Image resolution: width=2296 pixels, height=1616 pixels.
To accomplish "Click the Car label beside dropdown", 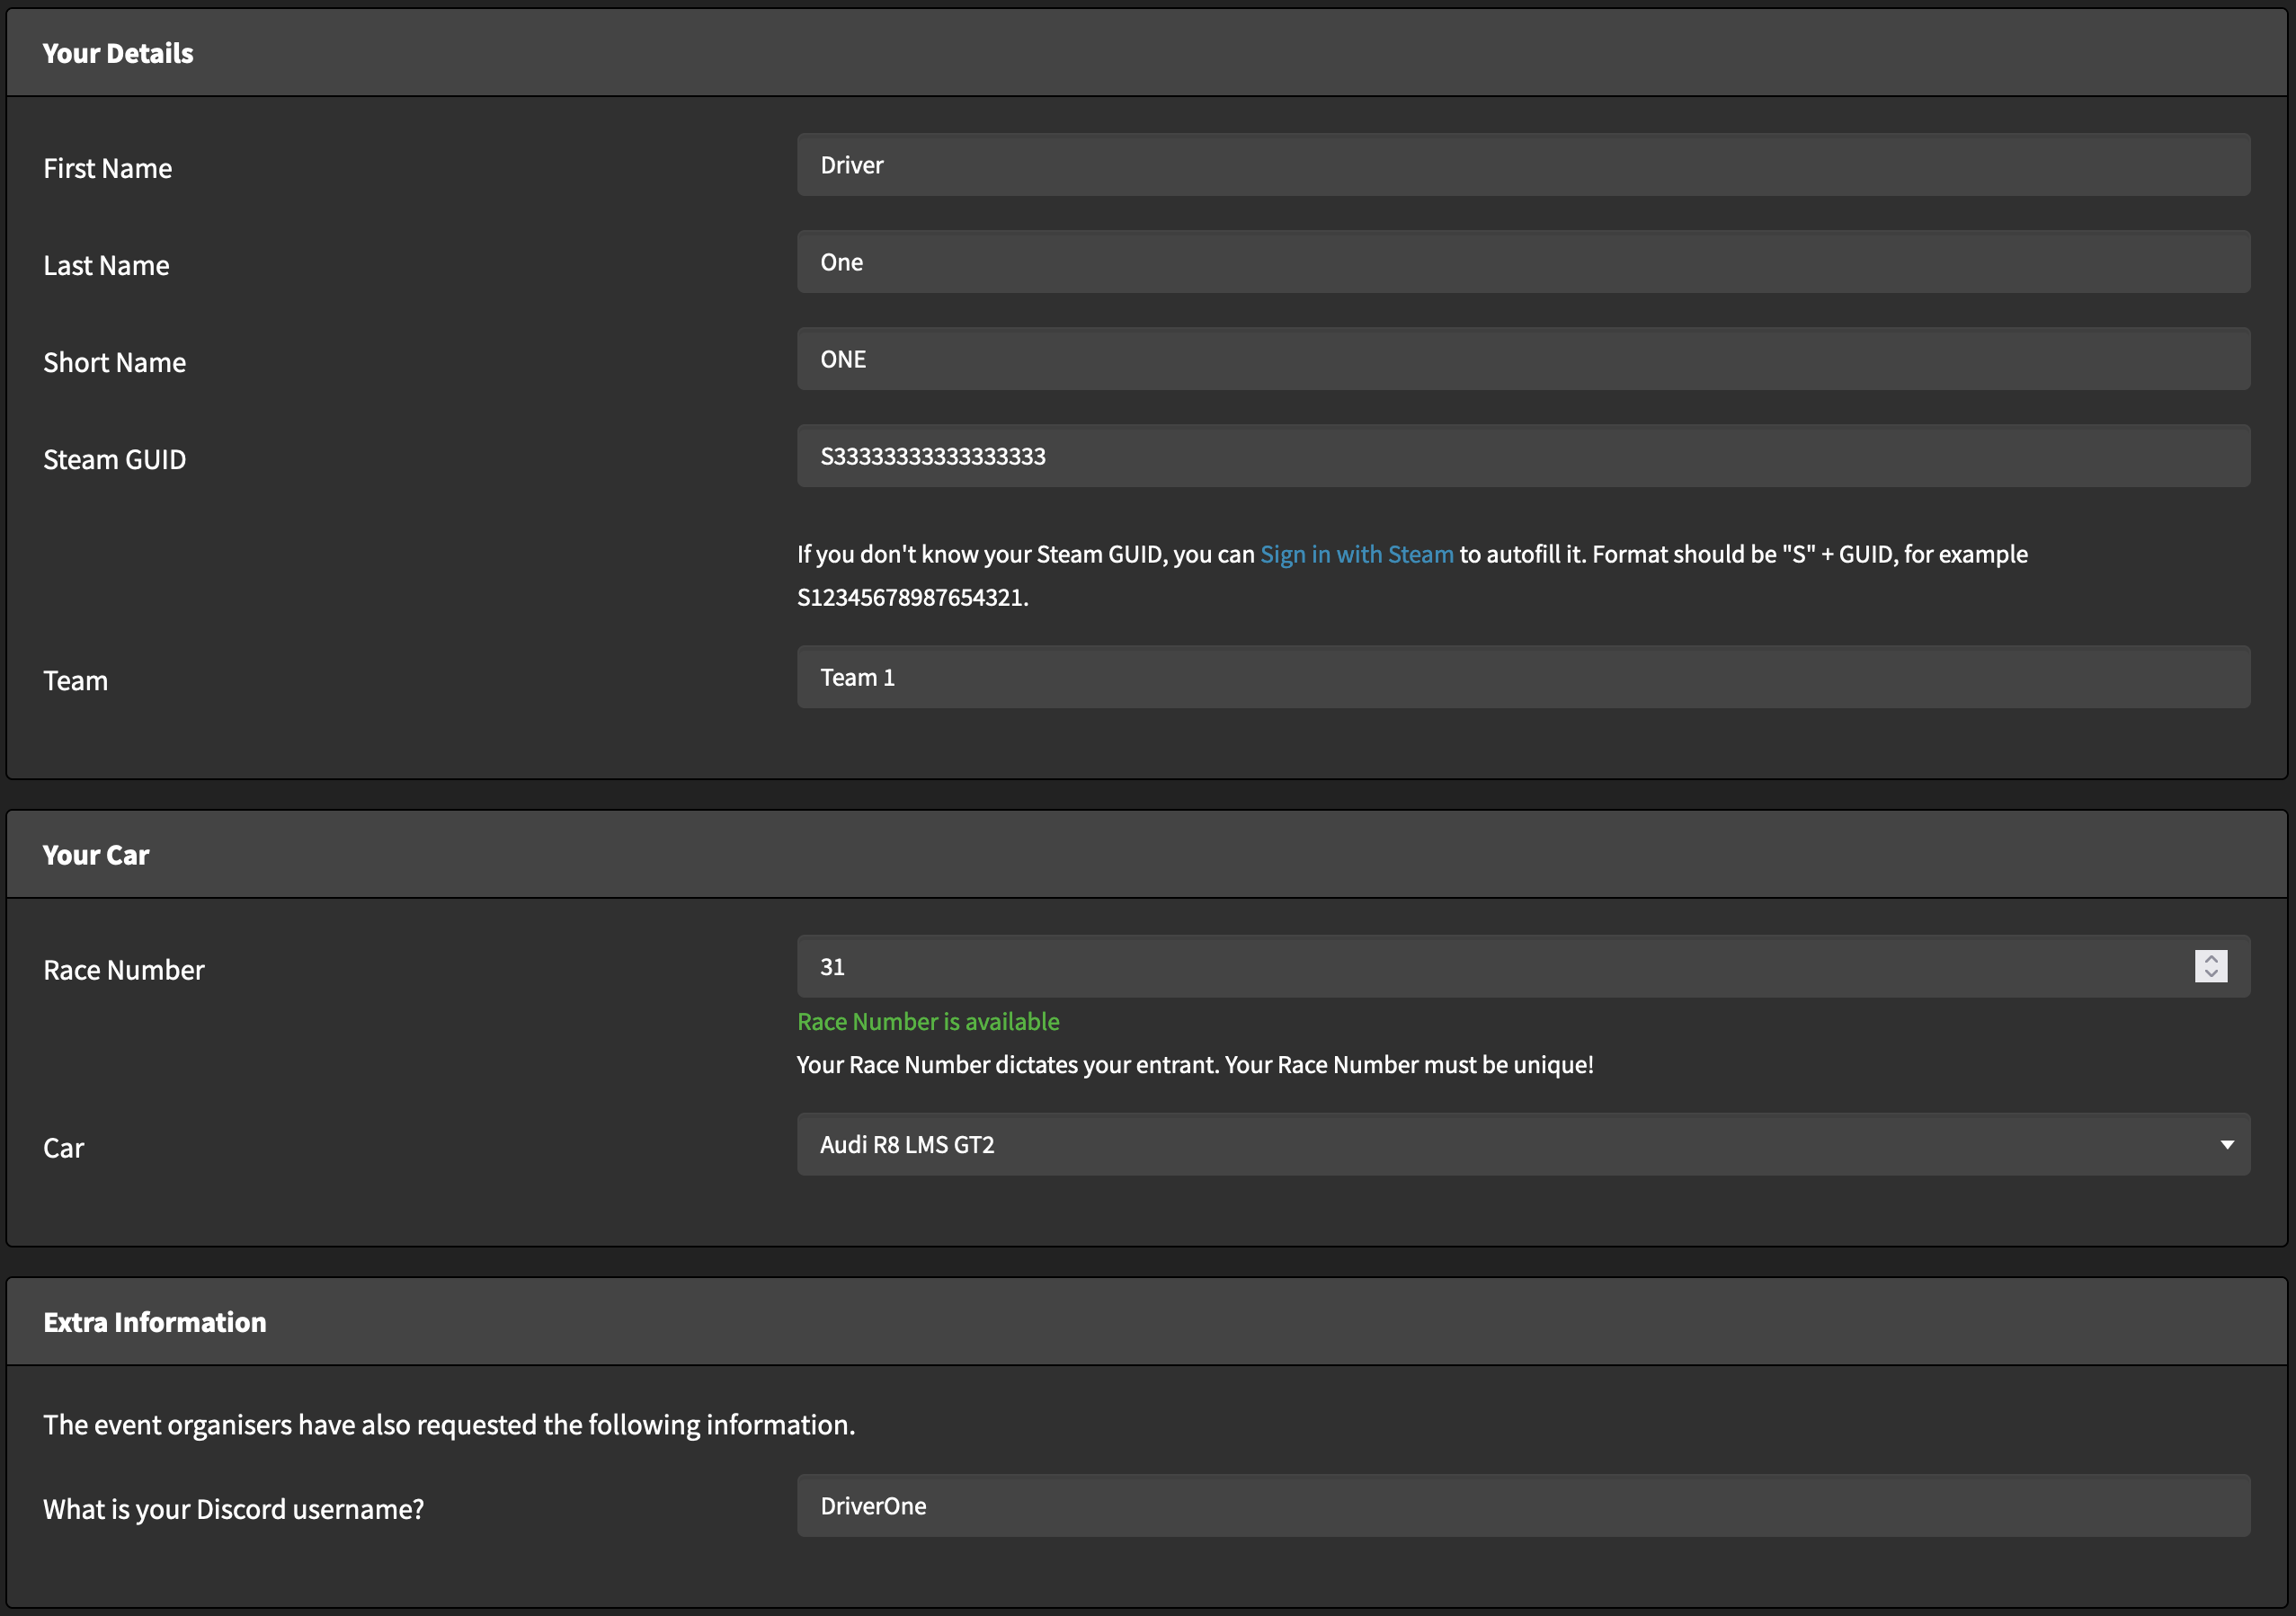I will pyautogui.click(x=63, y=1148).
